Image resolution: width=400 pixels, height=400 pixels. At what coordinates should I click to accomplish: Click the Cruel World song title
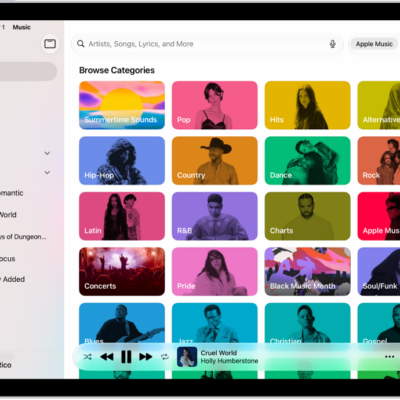[219, 353]
